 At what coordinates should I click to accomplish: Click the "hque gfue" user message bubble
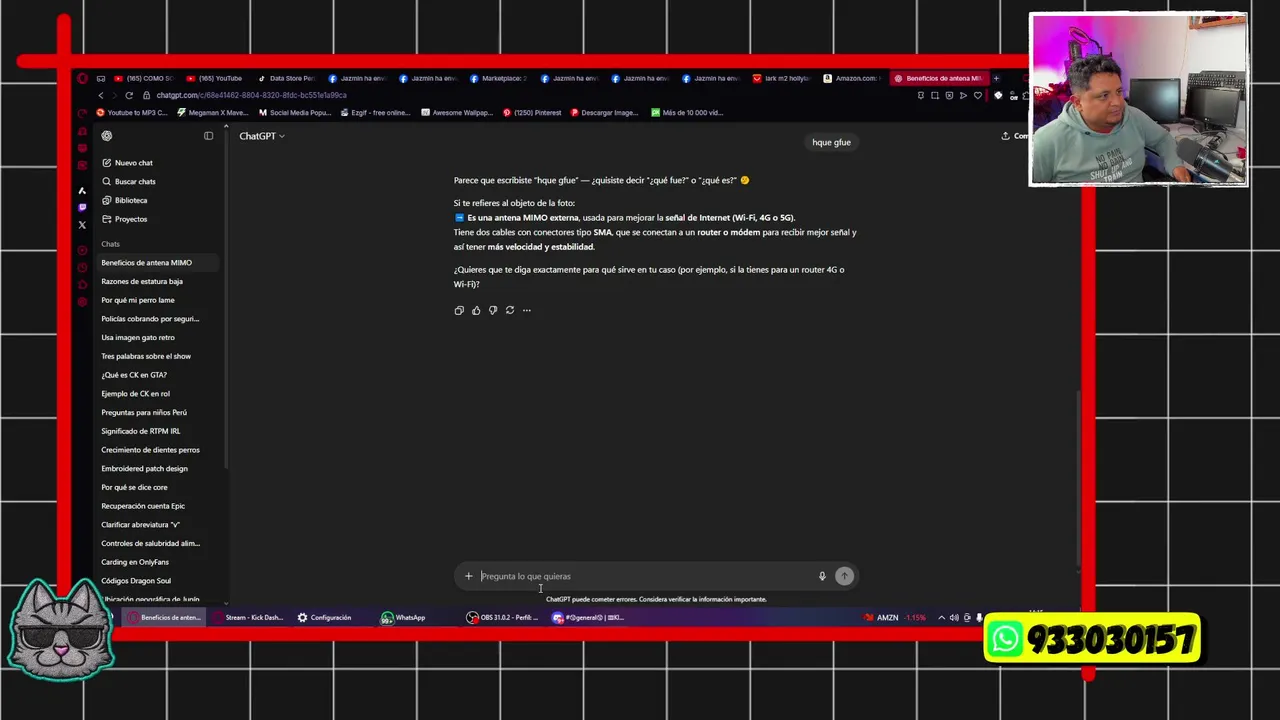click(831, 143)
